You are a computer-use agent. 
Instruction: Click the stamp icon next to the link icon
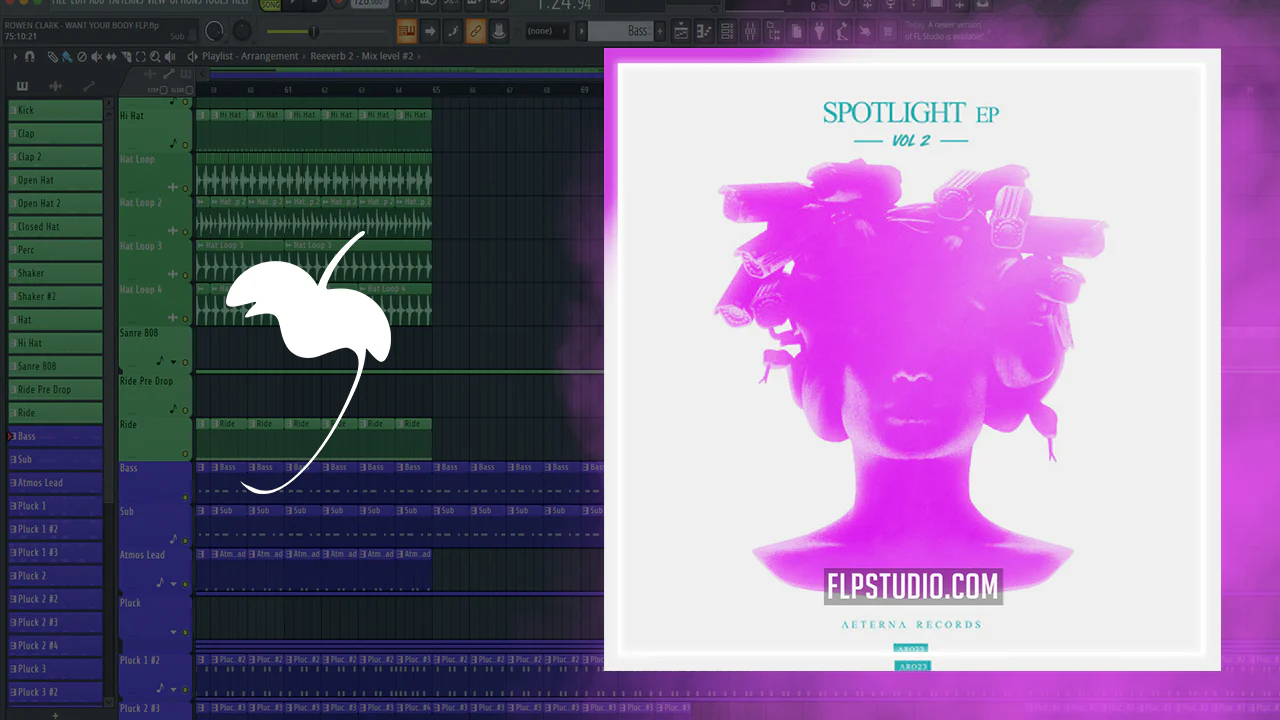pyautogui.click(x=498, y=31)
